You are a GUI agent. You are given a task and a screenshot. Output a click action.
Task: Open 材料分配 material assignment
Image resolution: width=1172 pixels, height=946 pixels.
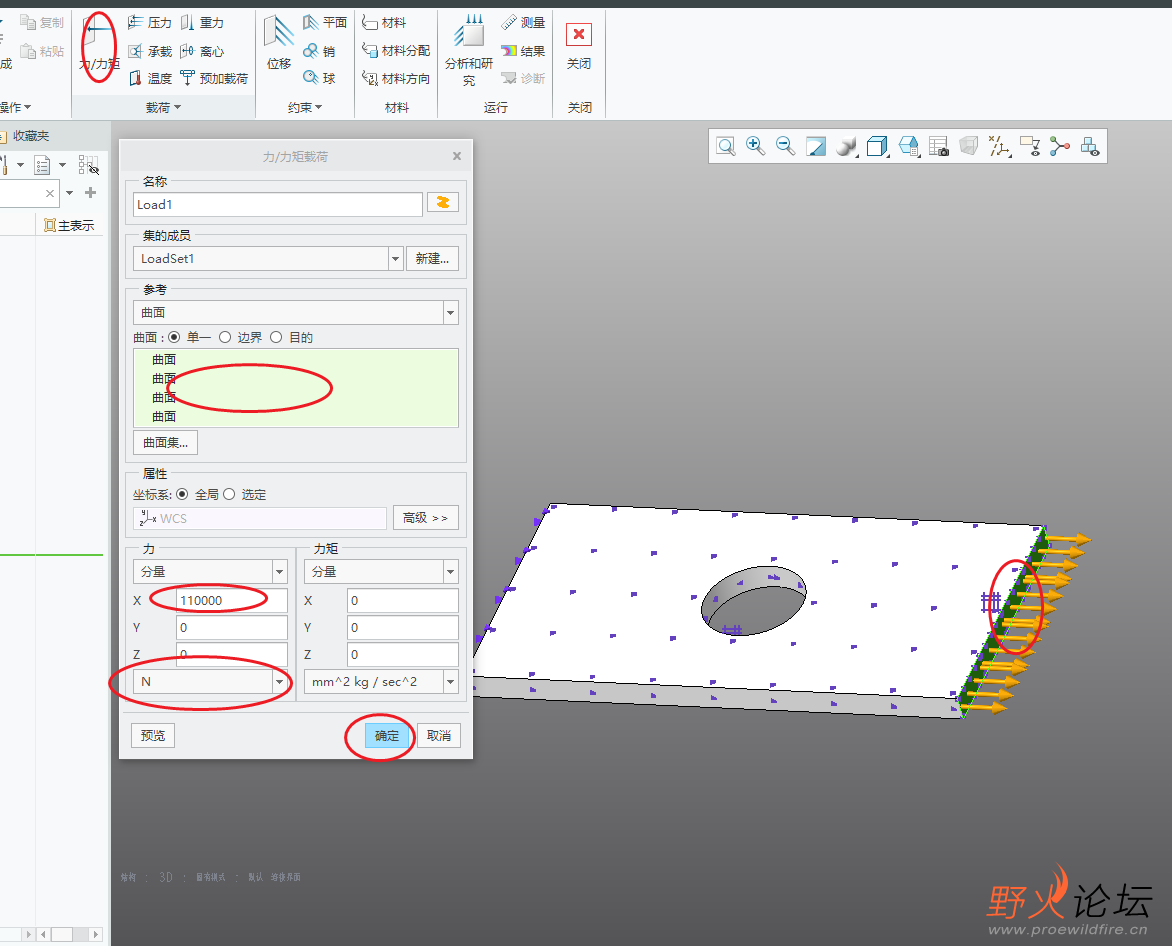tap(395, 51)
